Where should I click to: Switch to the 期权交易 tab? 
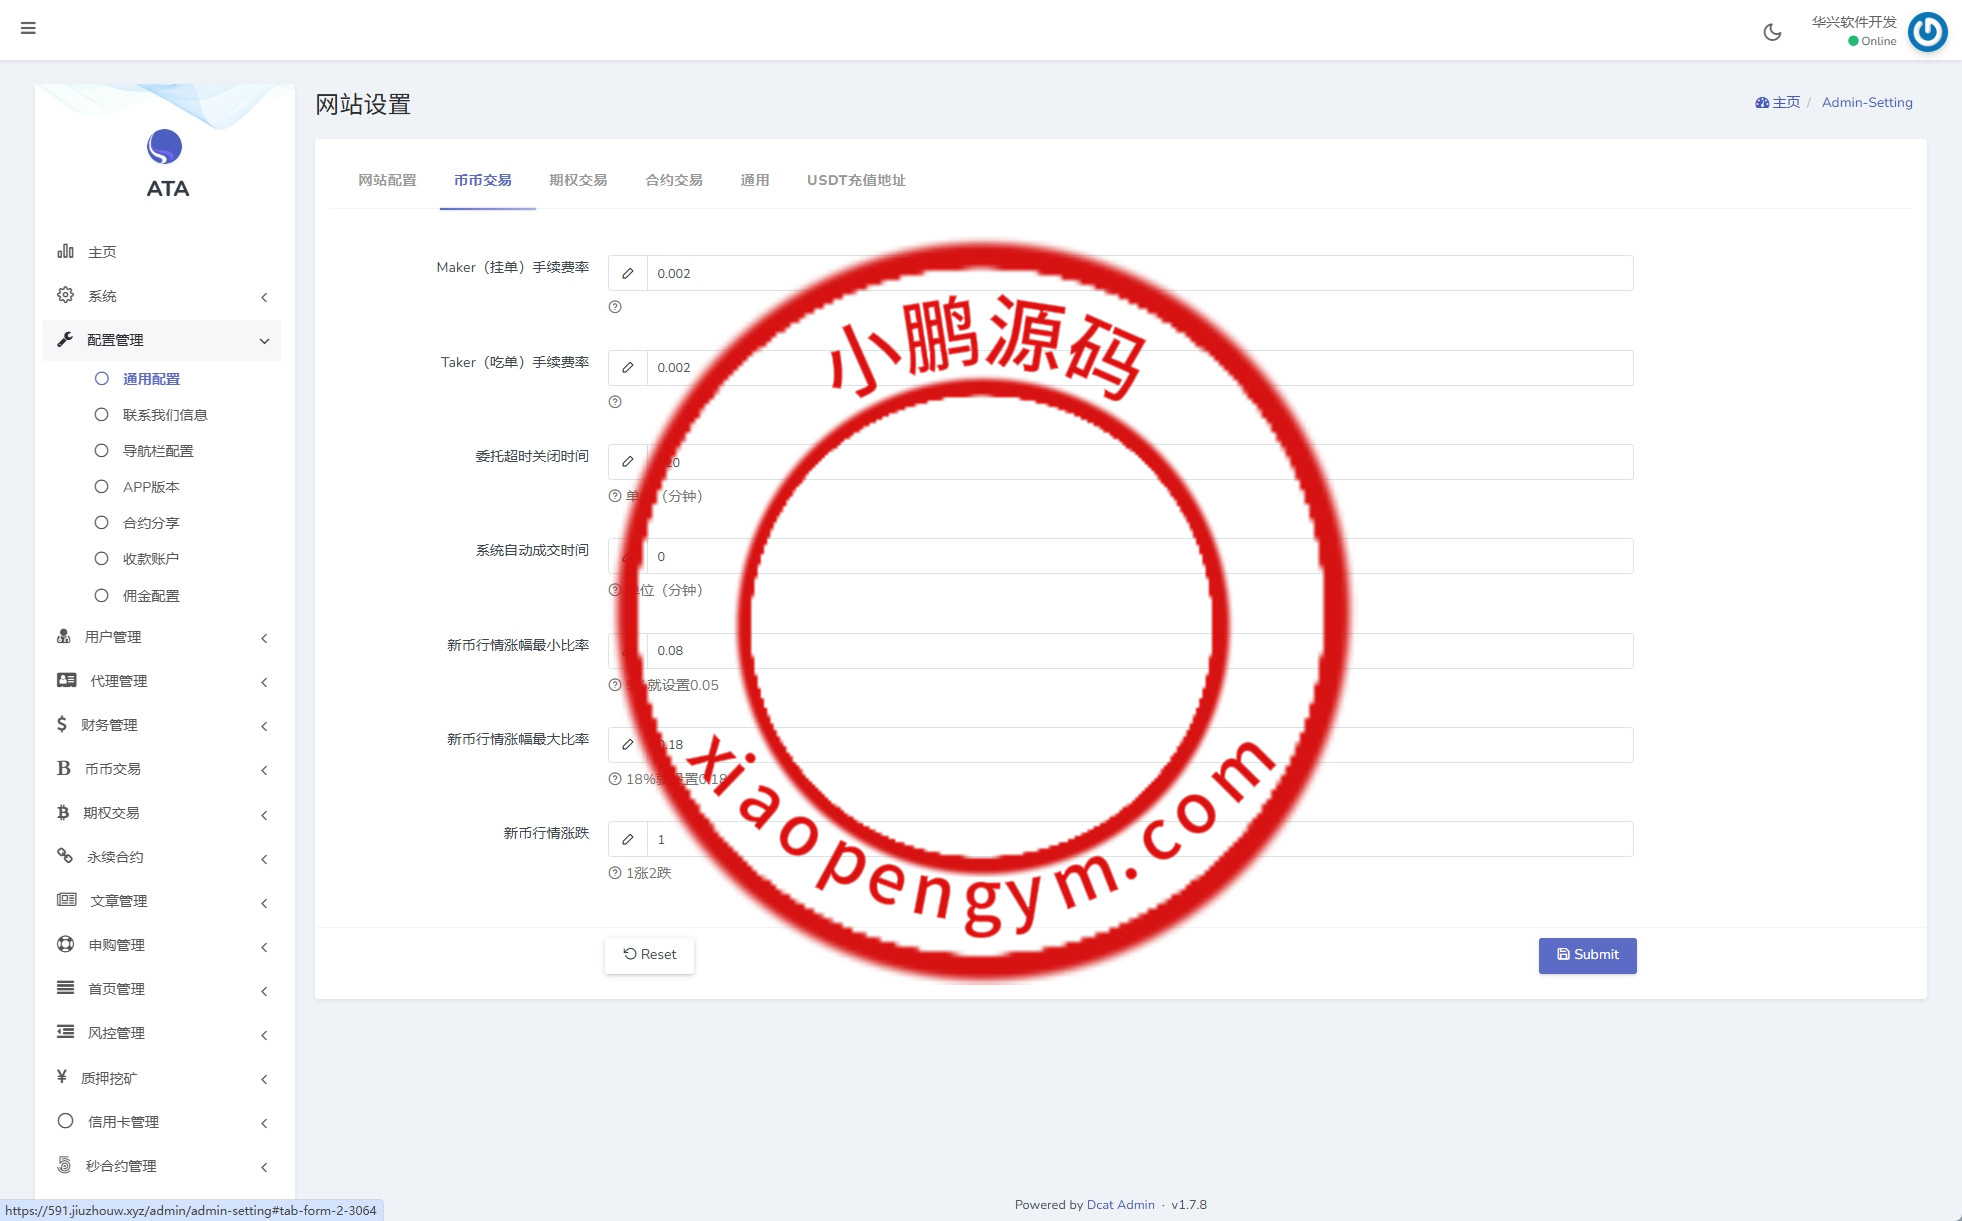(x=578, y=180)
